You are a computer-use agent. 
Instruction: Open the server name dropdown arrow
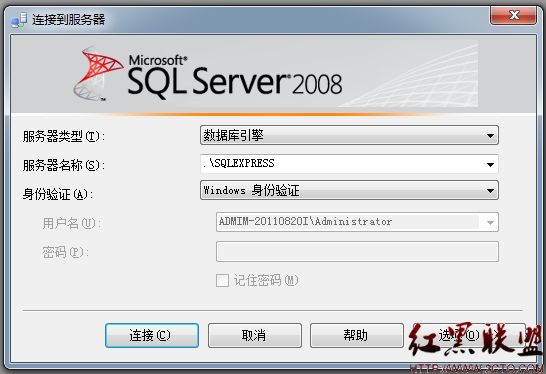[x=490, y=164]
